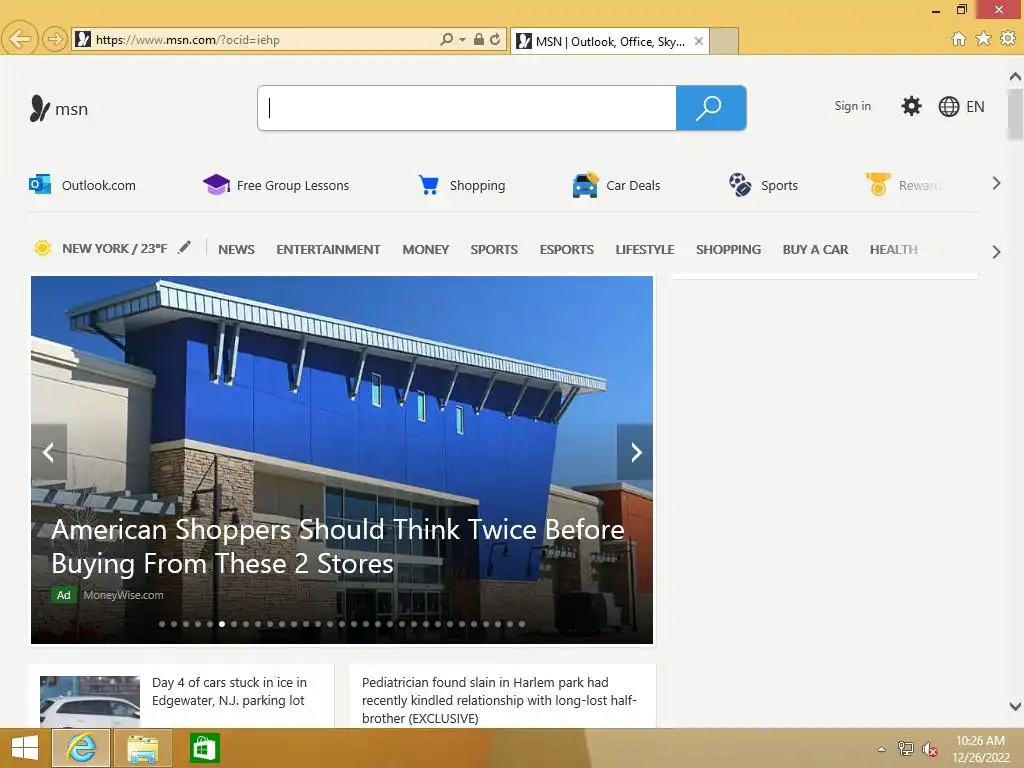Jump to the last carousel dot
The height and width of the screenshot is (768, 1024).
pos(522,624)
